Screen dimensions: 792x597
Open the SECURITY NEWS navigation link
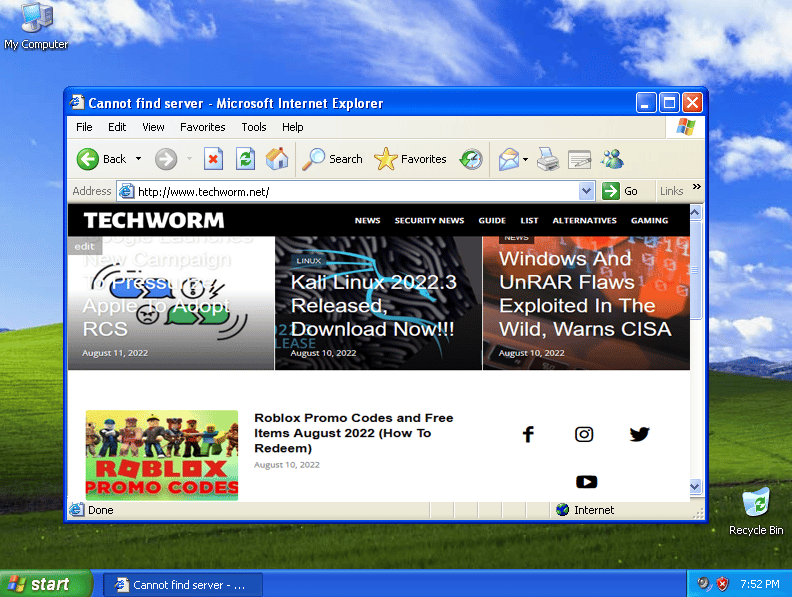tap(429, 220)
